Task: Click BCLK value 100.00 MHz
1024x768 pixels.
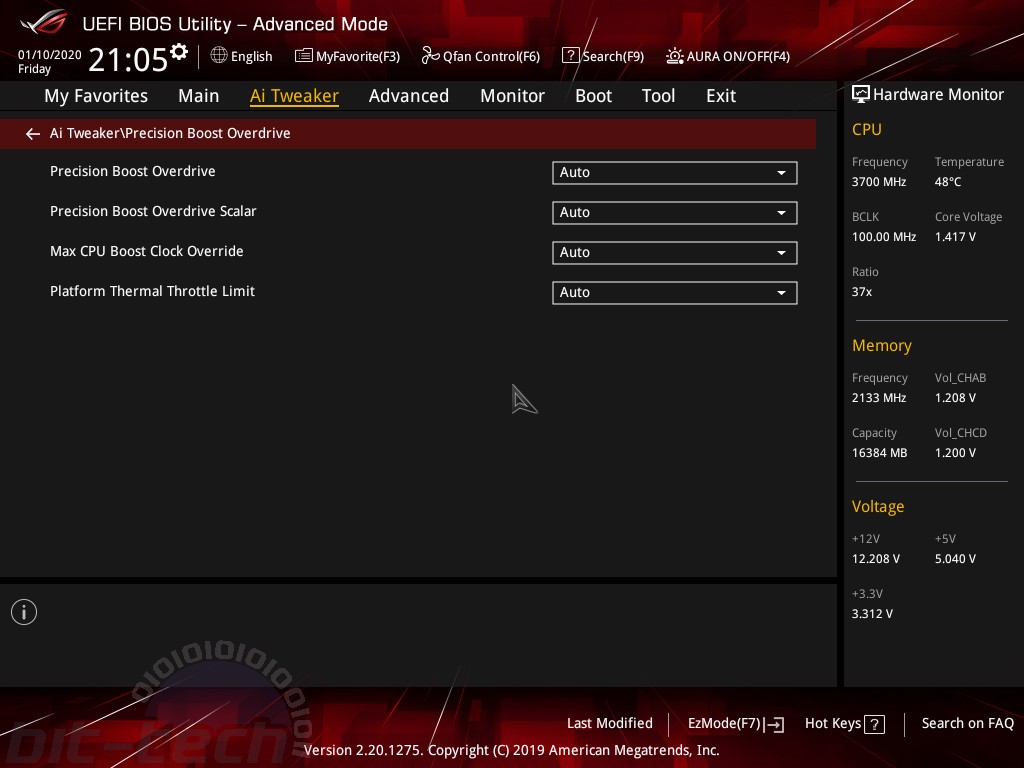Action: coord(884,236)
